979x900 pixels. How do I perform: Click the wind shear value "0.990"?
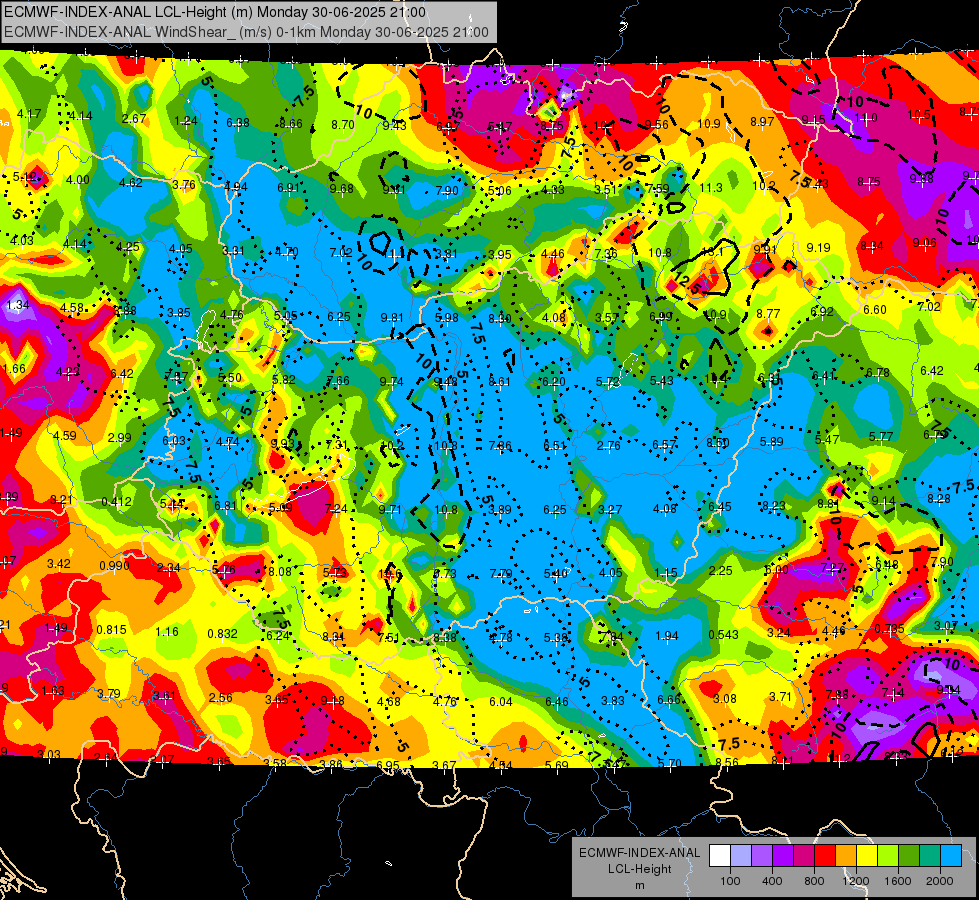click(114, 566)
